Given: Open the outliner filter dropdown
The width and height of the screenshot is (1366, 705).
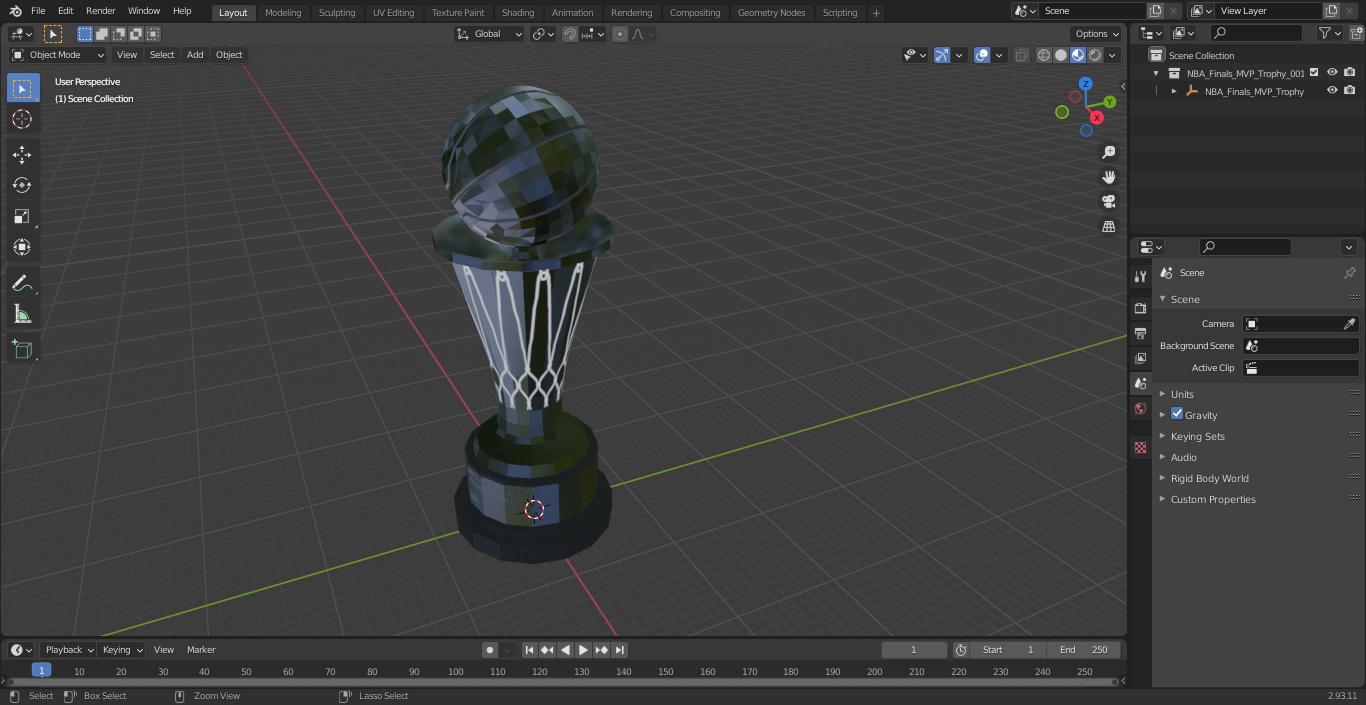Looking at the screenshot, I should (1329, 33).
